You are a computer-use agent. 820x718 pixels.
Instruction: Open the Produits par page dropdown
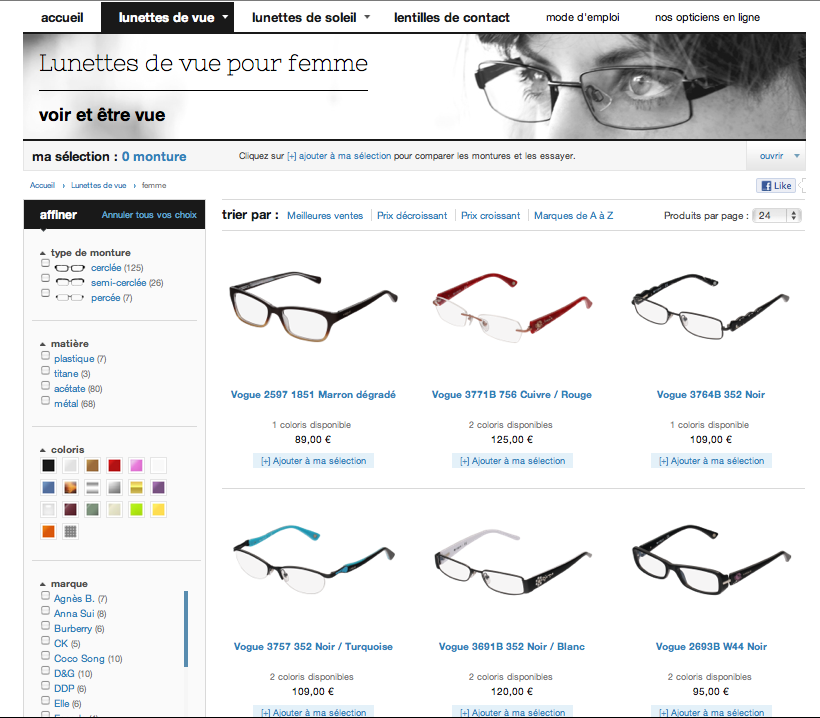tap(777, 215)
